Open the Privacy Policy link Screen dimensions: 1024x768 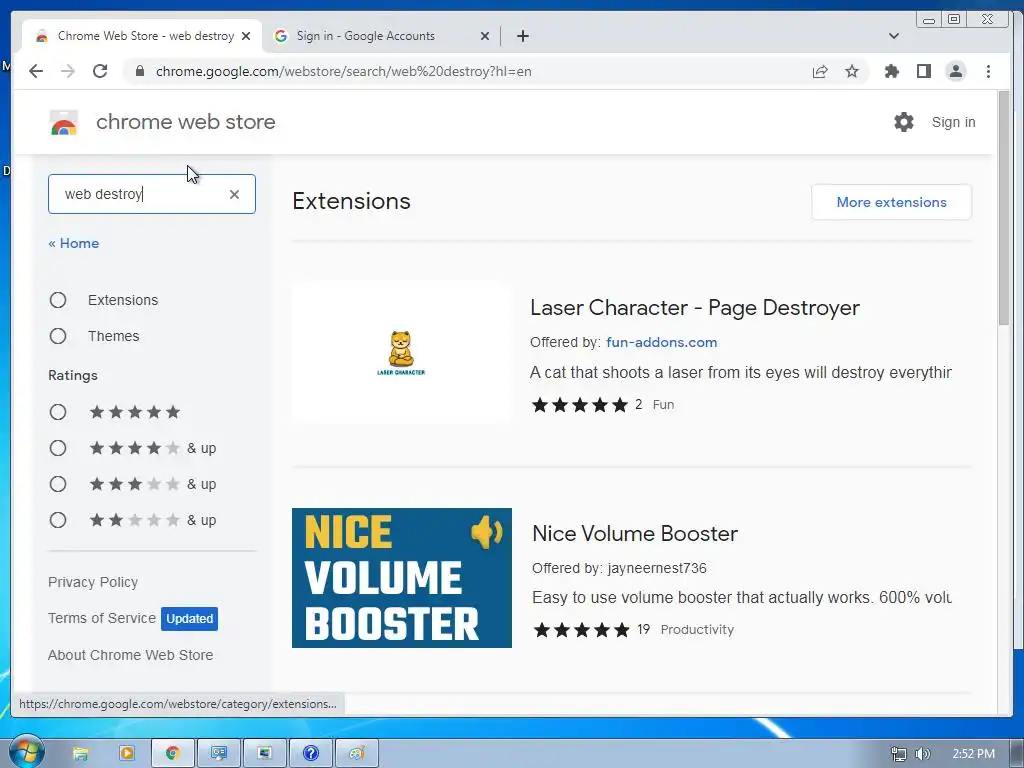(93, 582)
